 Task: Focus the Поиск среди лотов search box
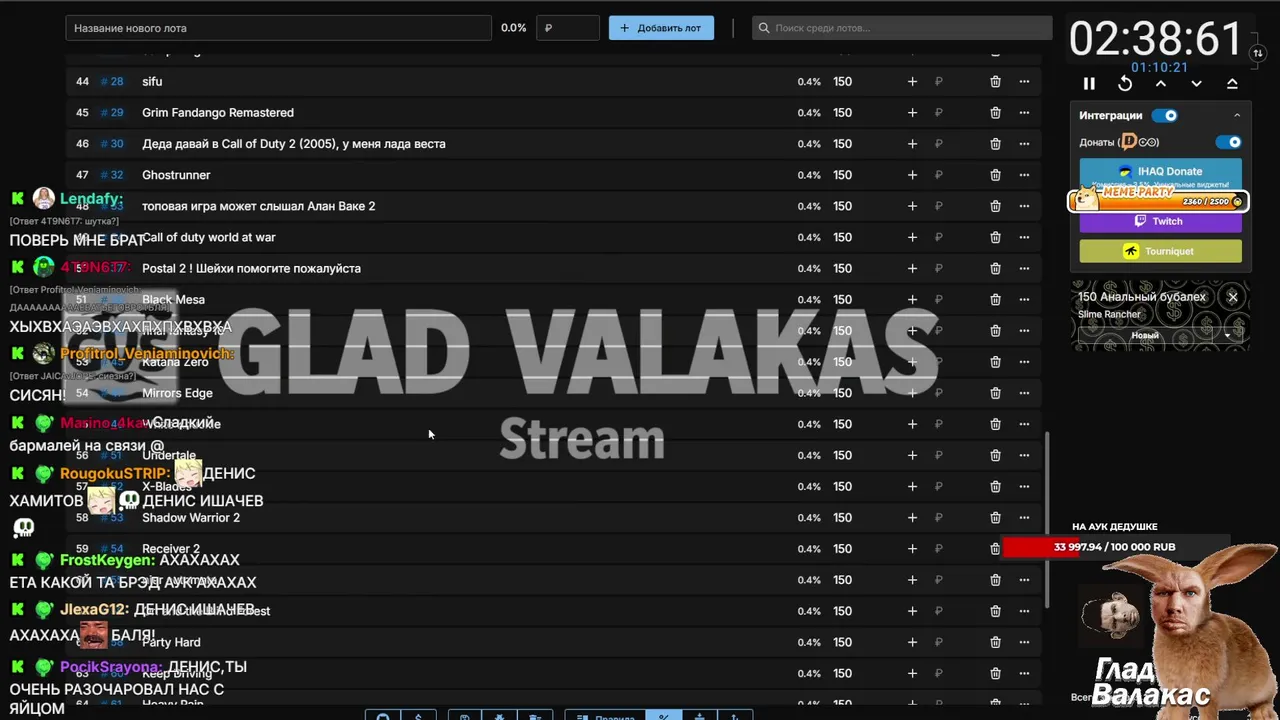(902, 28)
